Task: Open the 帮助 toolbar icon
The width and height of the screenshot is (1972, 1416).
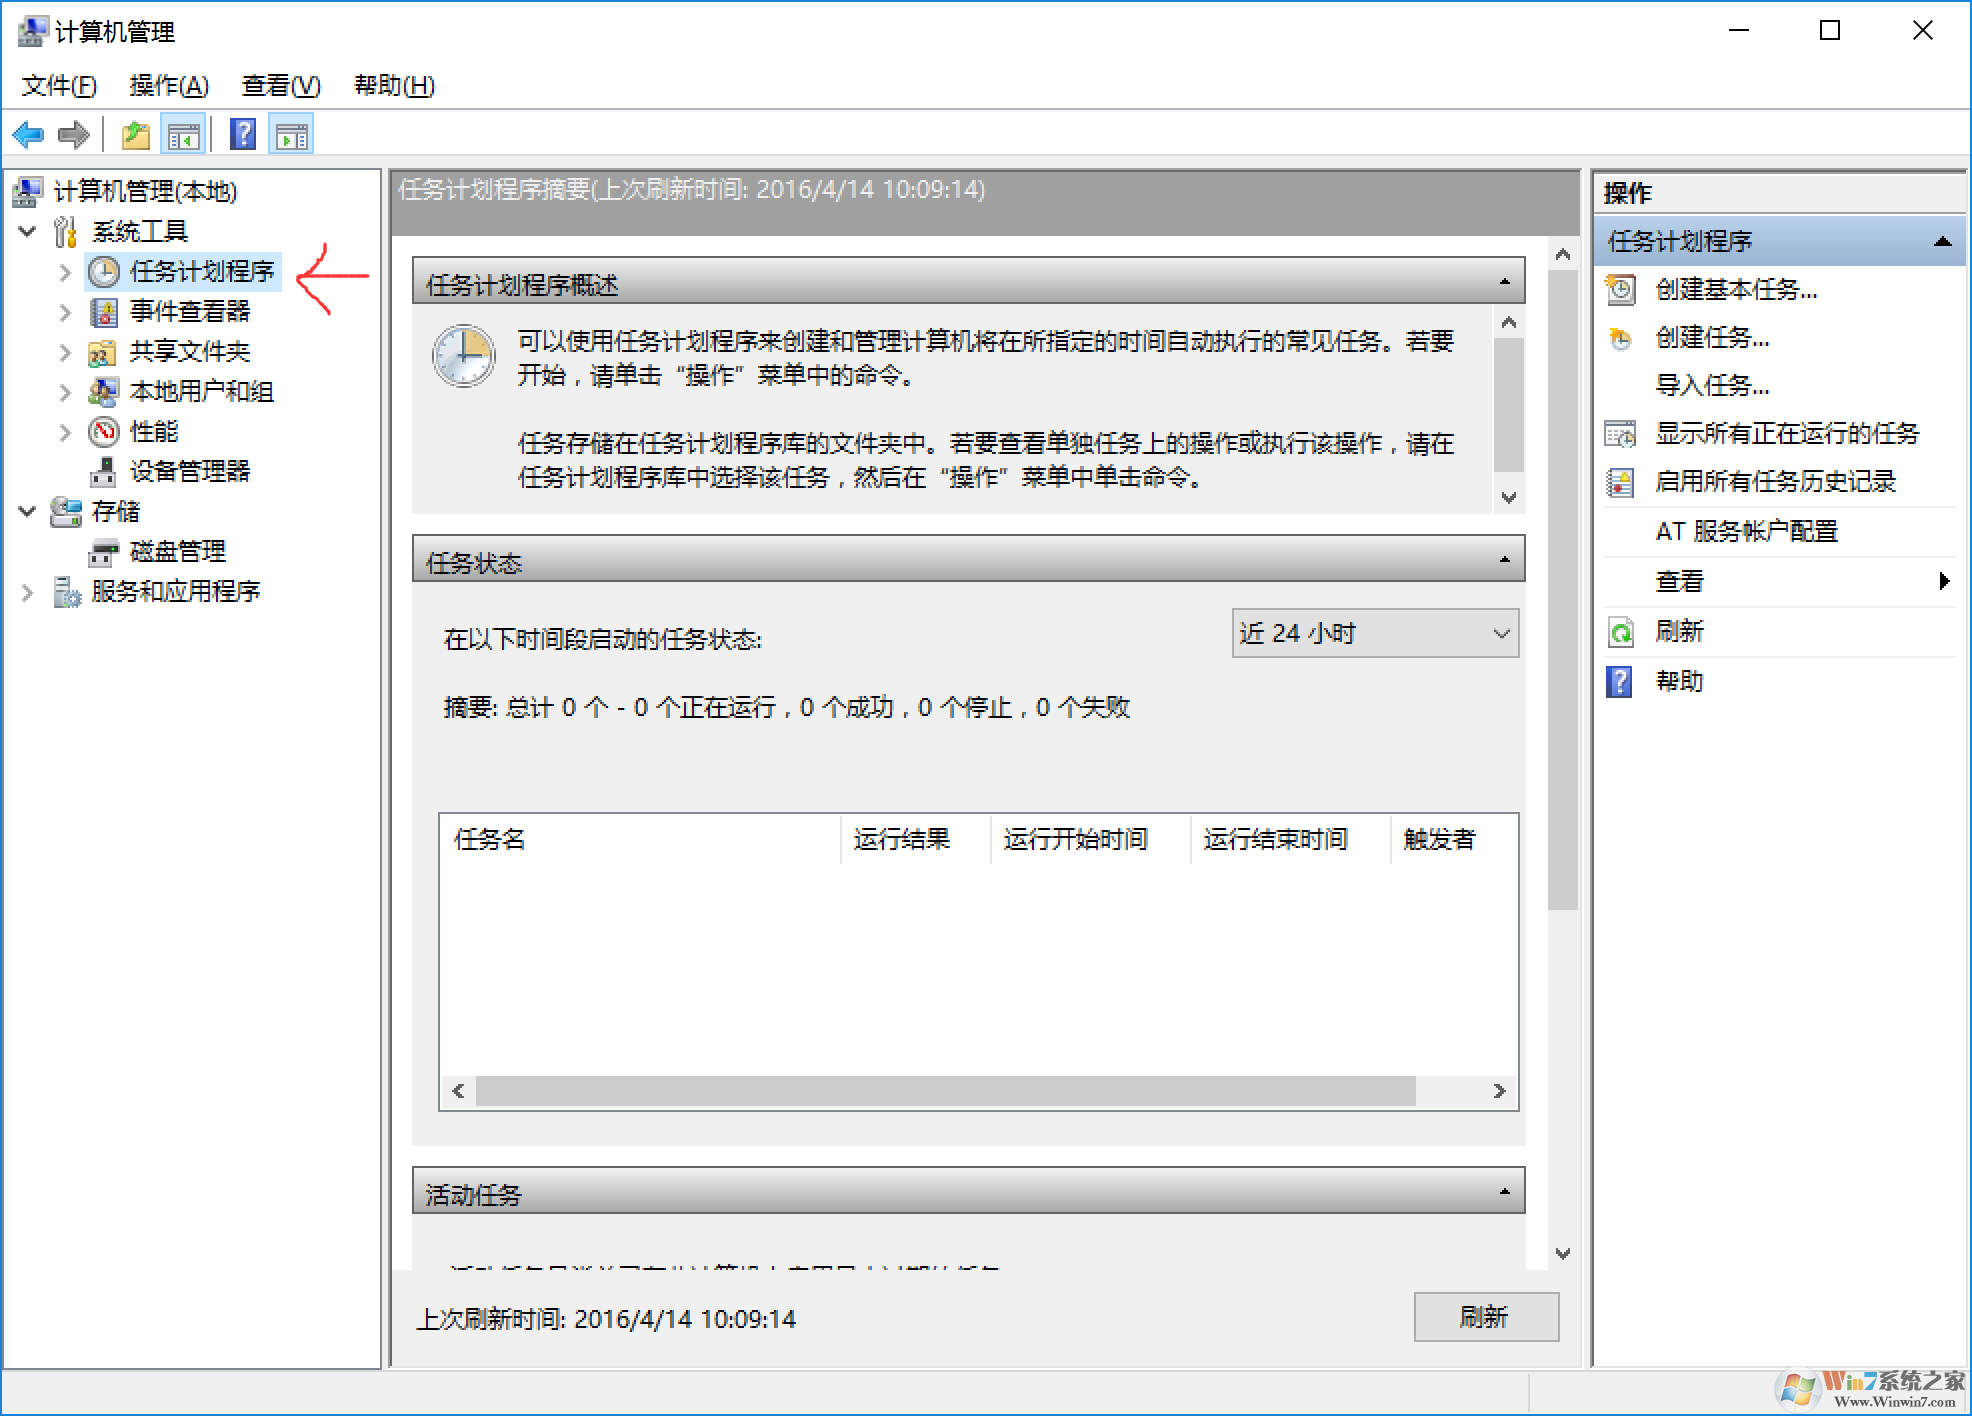Action: click(243, 133)
